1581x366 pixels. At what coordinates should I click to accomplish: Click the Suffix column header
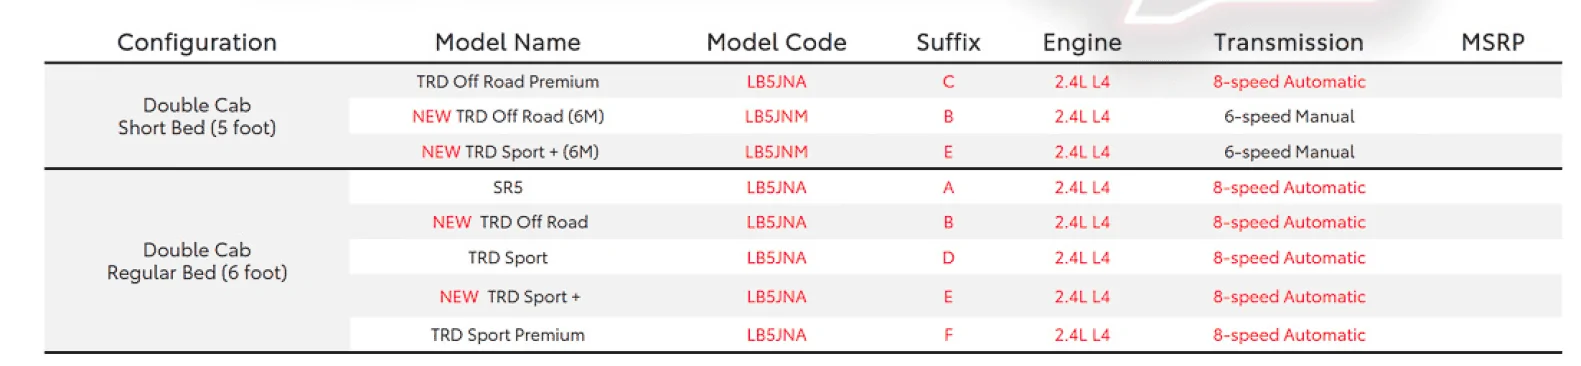[948, 42]
